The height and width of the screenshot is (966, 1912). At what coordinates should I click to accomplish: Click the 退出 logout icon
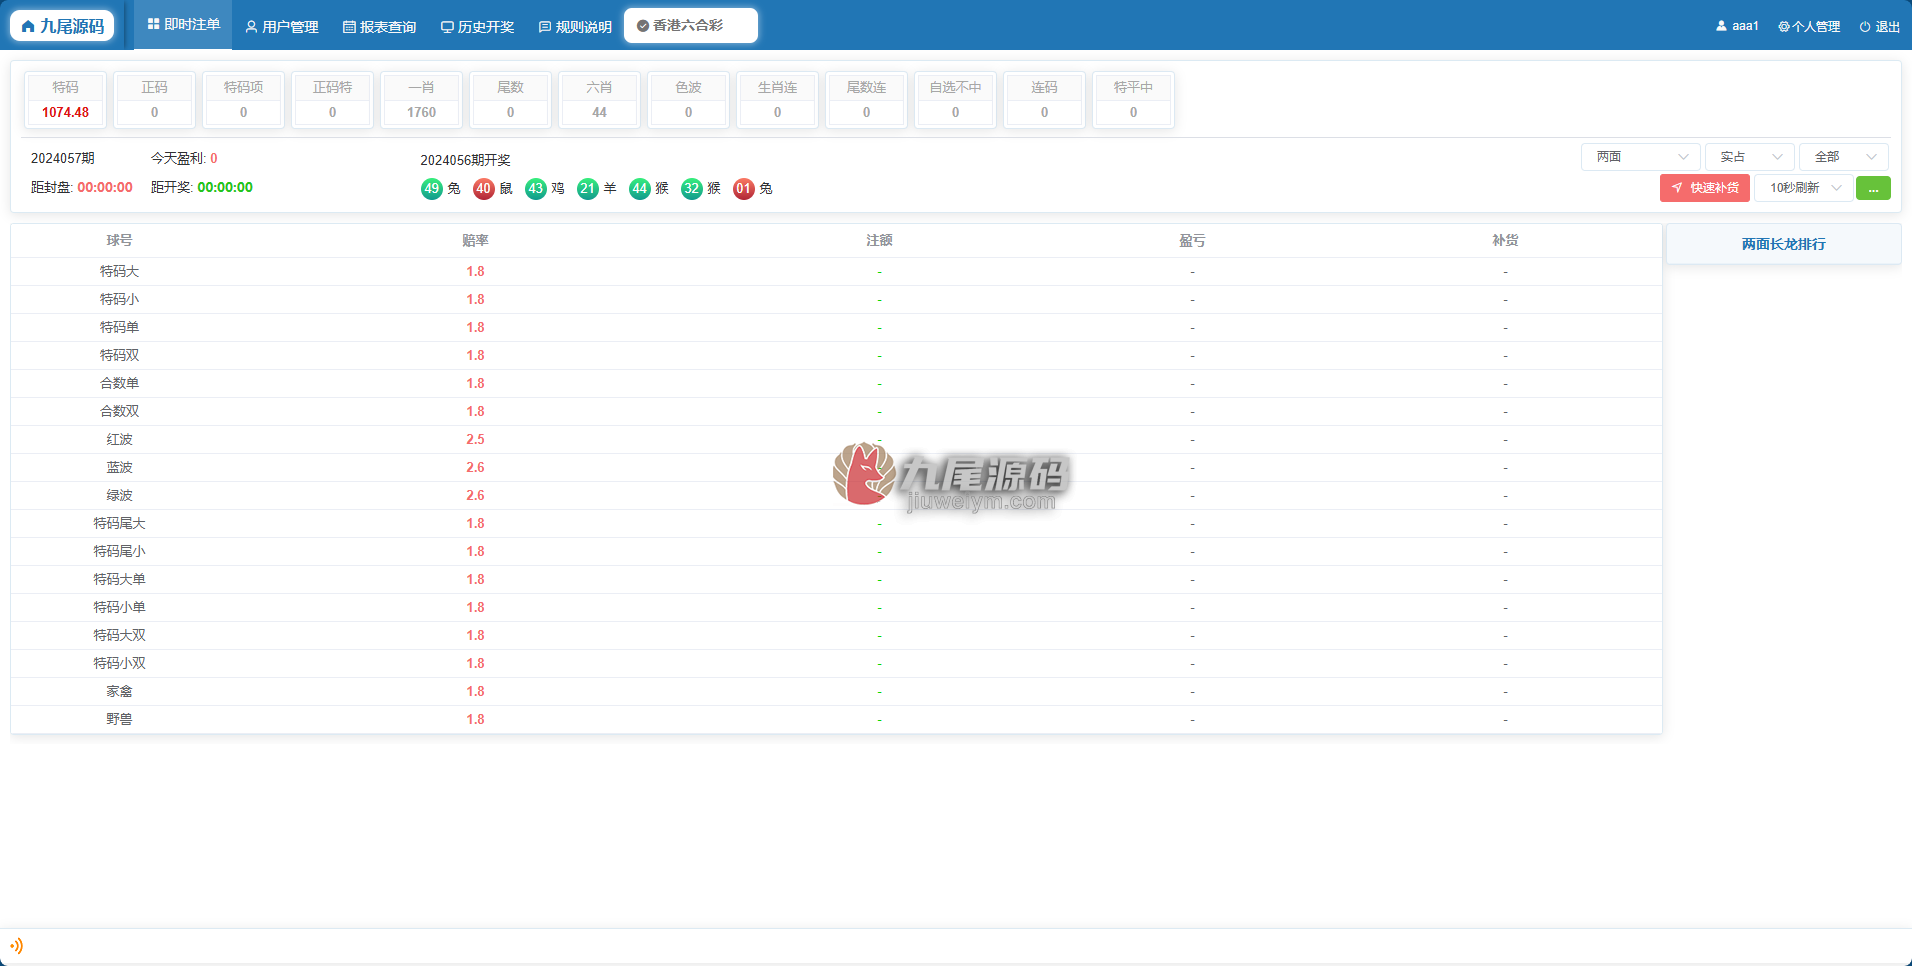[1865, 27]
